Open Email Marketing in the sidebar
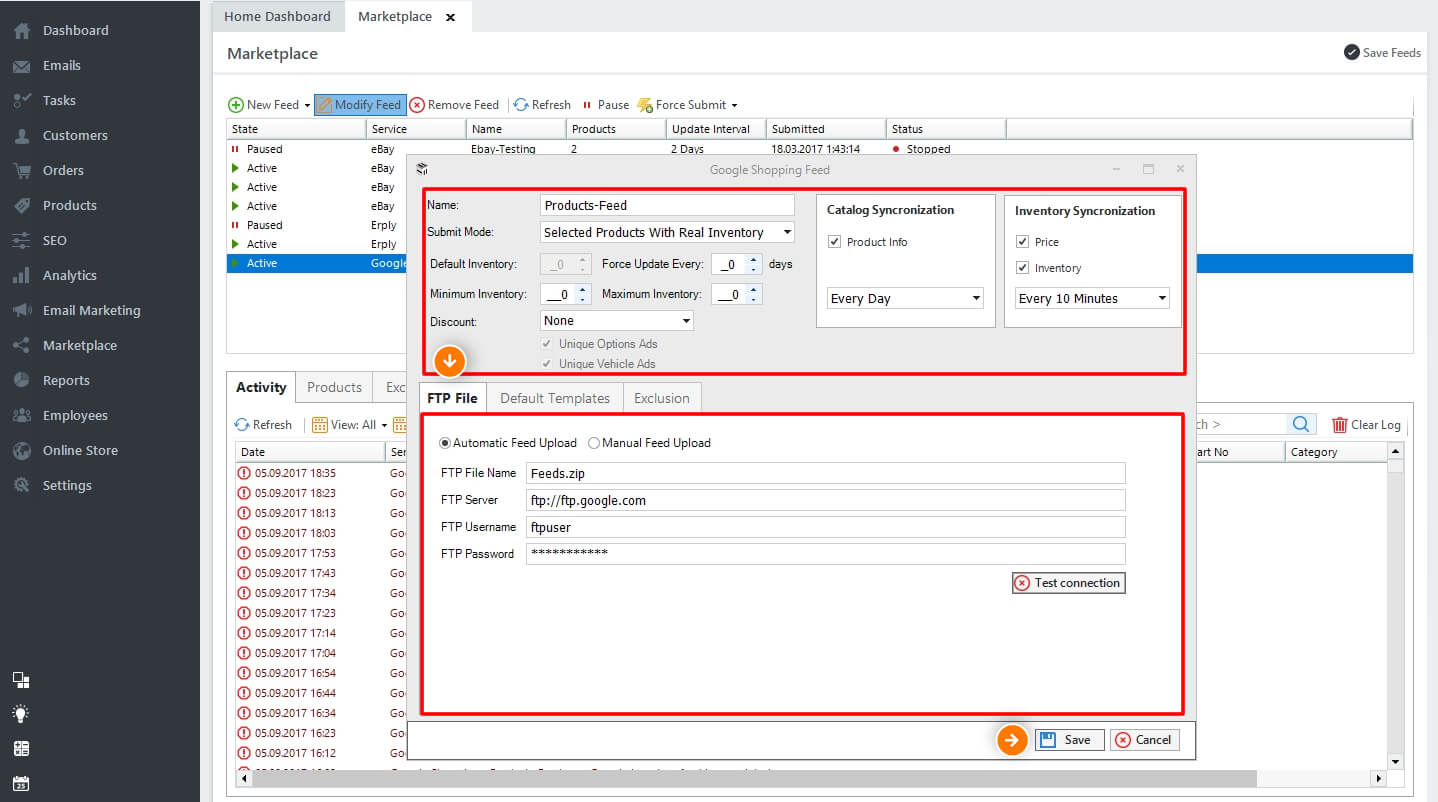Viewport: 1438px width, 802px height. pos(91,310)
